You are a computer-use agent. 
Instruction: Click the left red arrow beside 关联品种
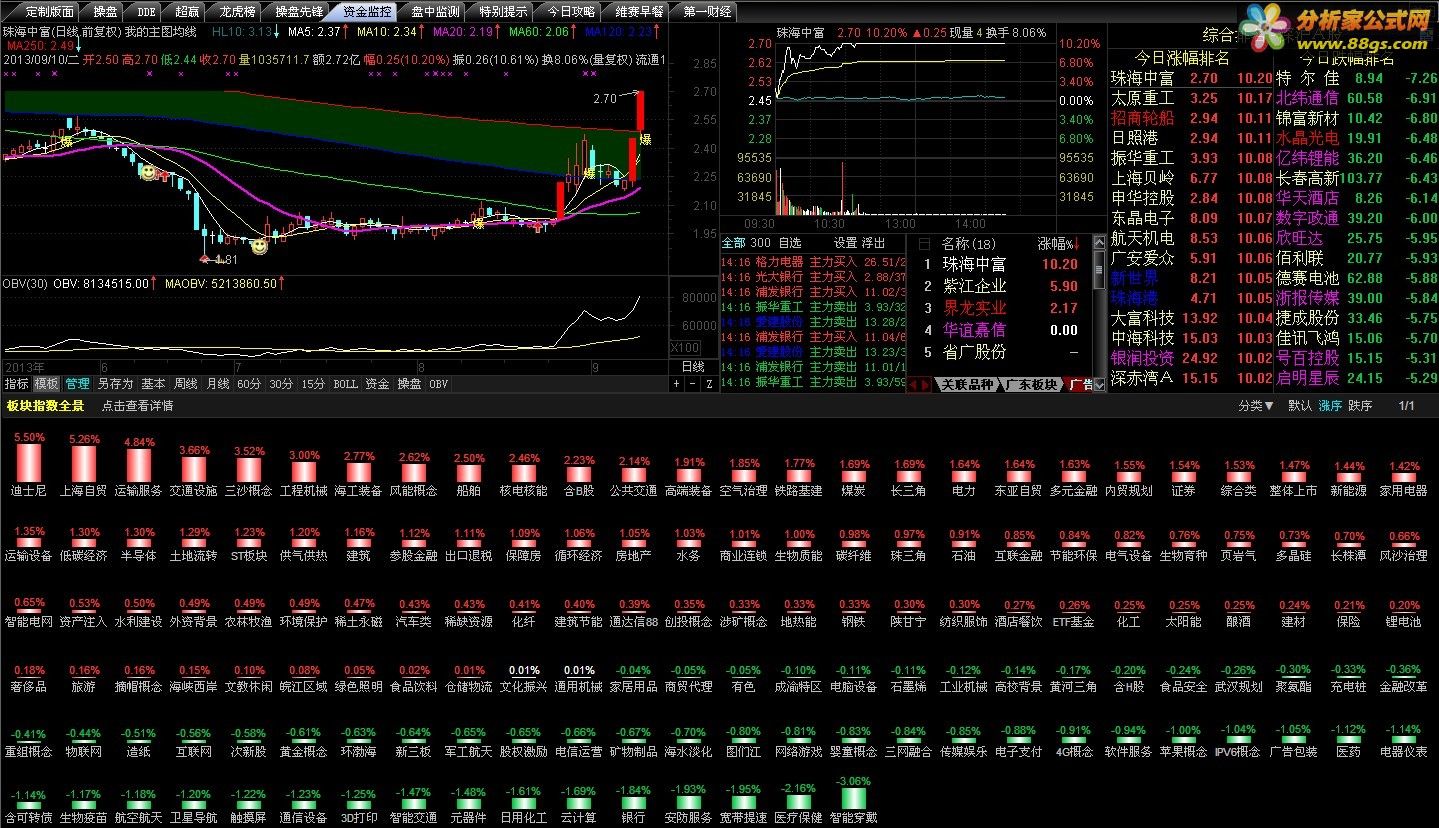pyautogui.click(x=915, y=385)
